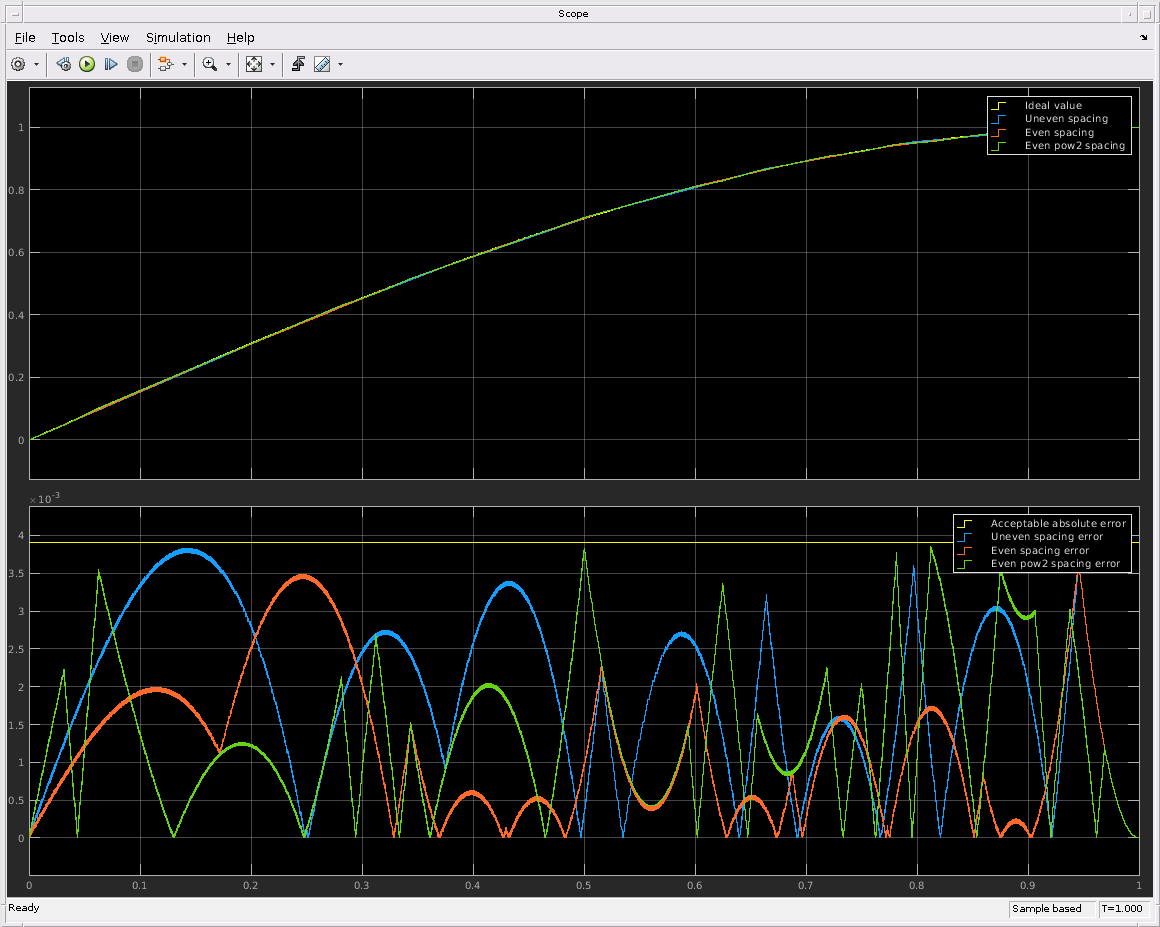Open the File menu
Image resolution: width=1160 pixels, height=927 pixels.
click(x=25, y=37)
